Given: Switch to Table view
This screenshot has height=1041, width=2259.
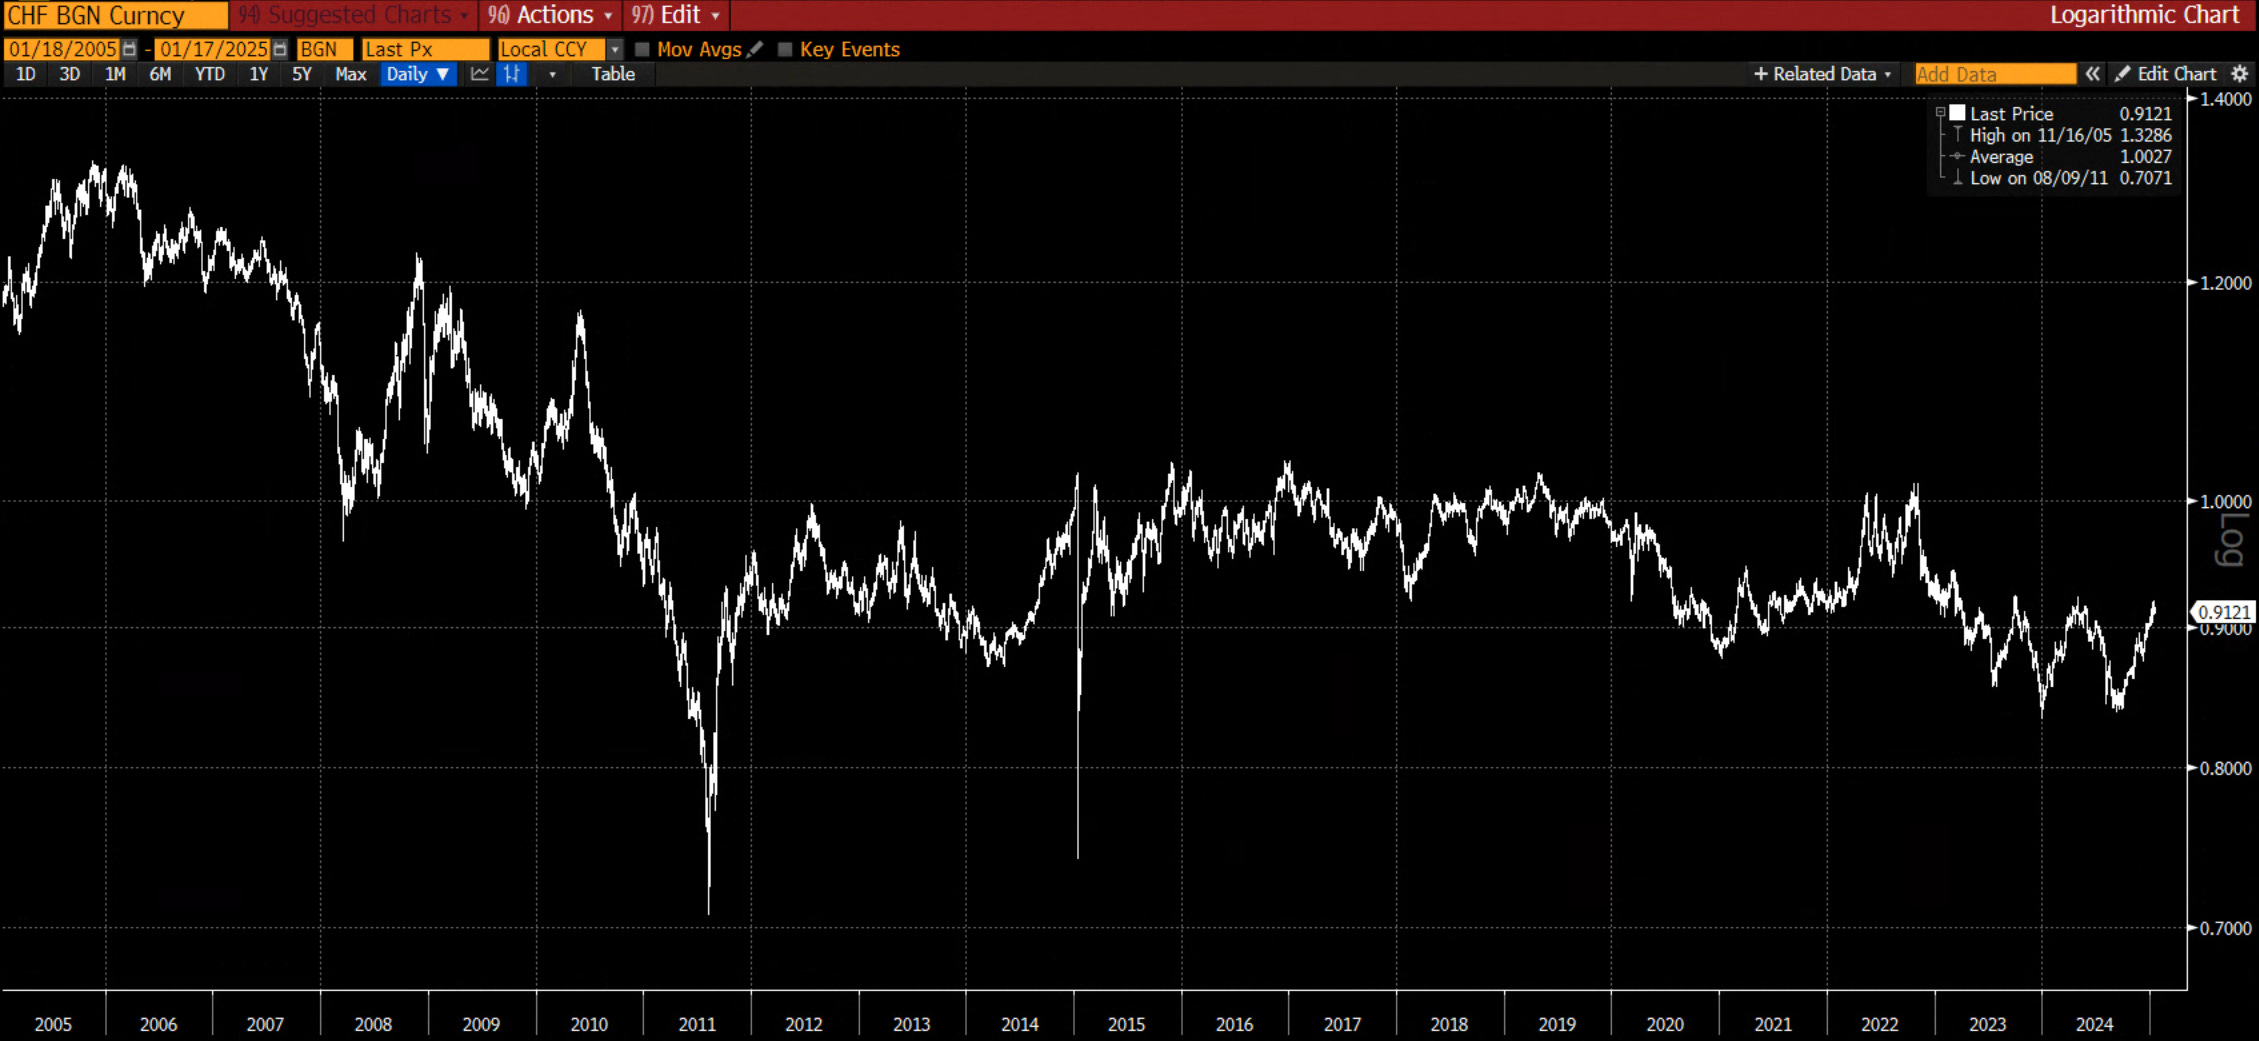Looking at the screenshot, I should pyautogui.click(x=613, y=74).
